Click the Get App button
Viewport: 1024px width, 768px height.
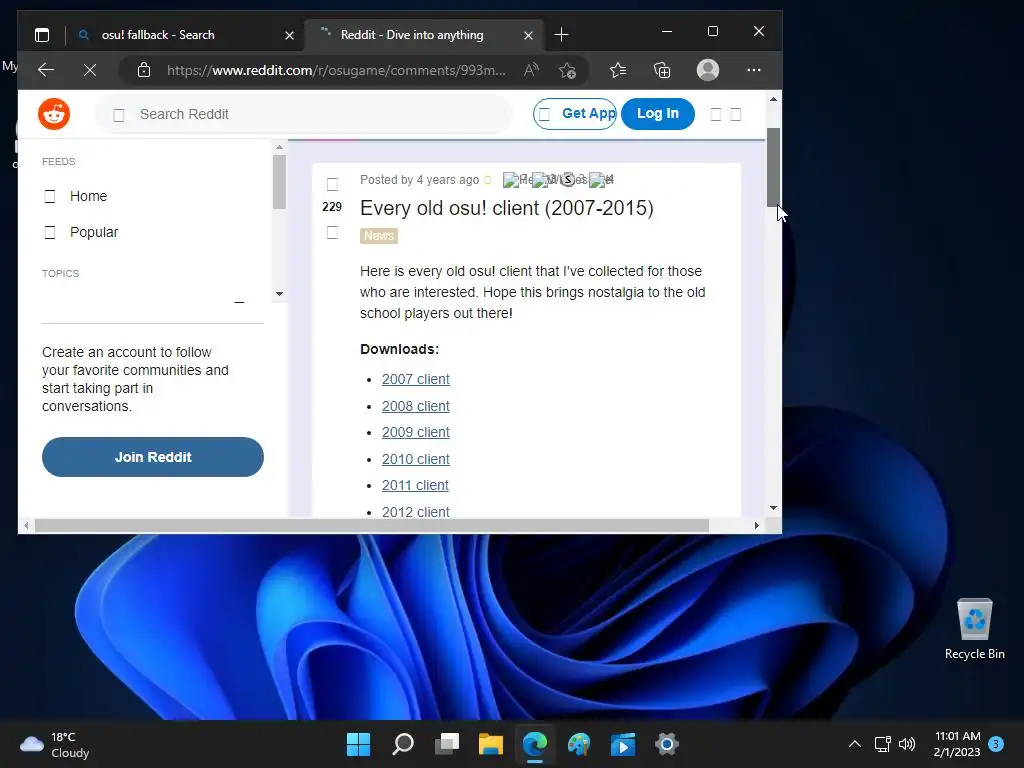tap(575, 114)
